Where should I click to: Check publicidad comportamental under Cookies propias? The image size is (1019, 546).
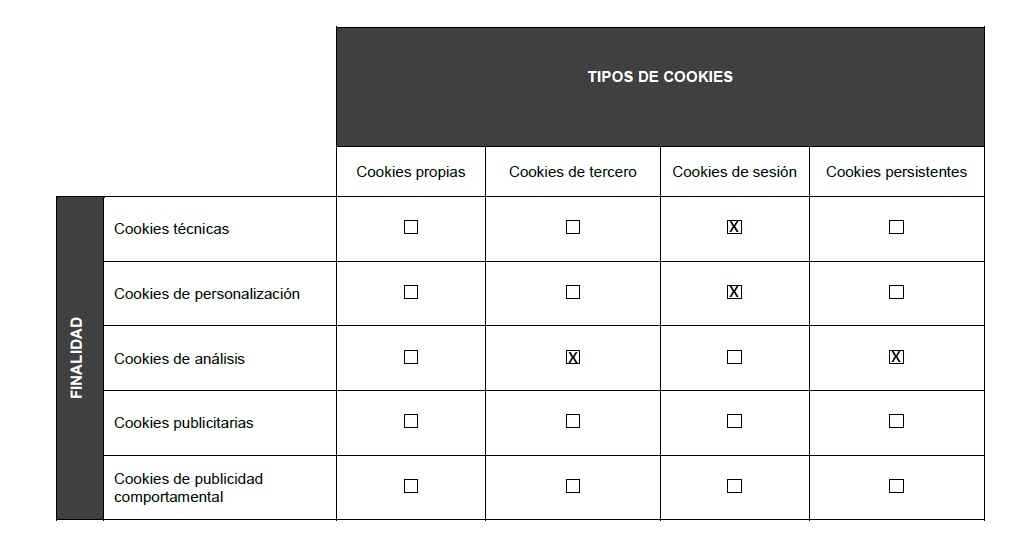click(x=411, y=486)
